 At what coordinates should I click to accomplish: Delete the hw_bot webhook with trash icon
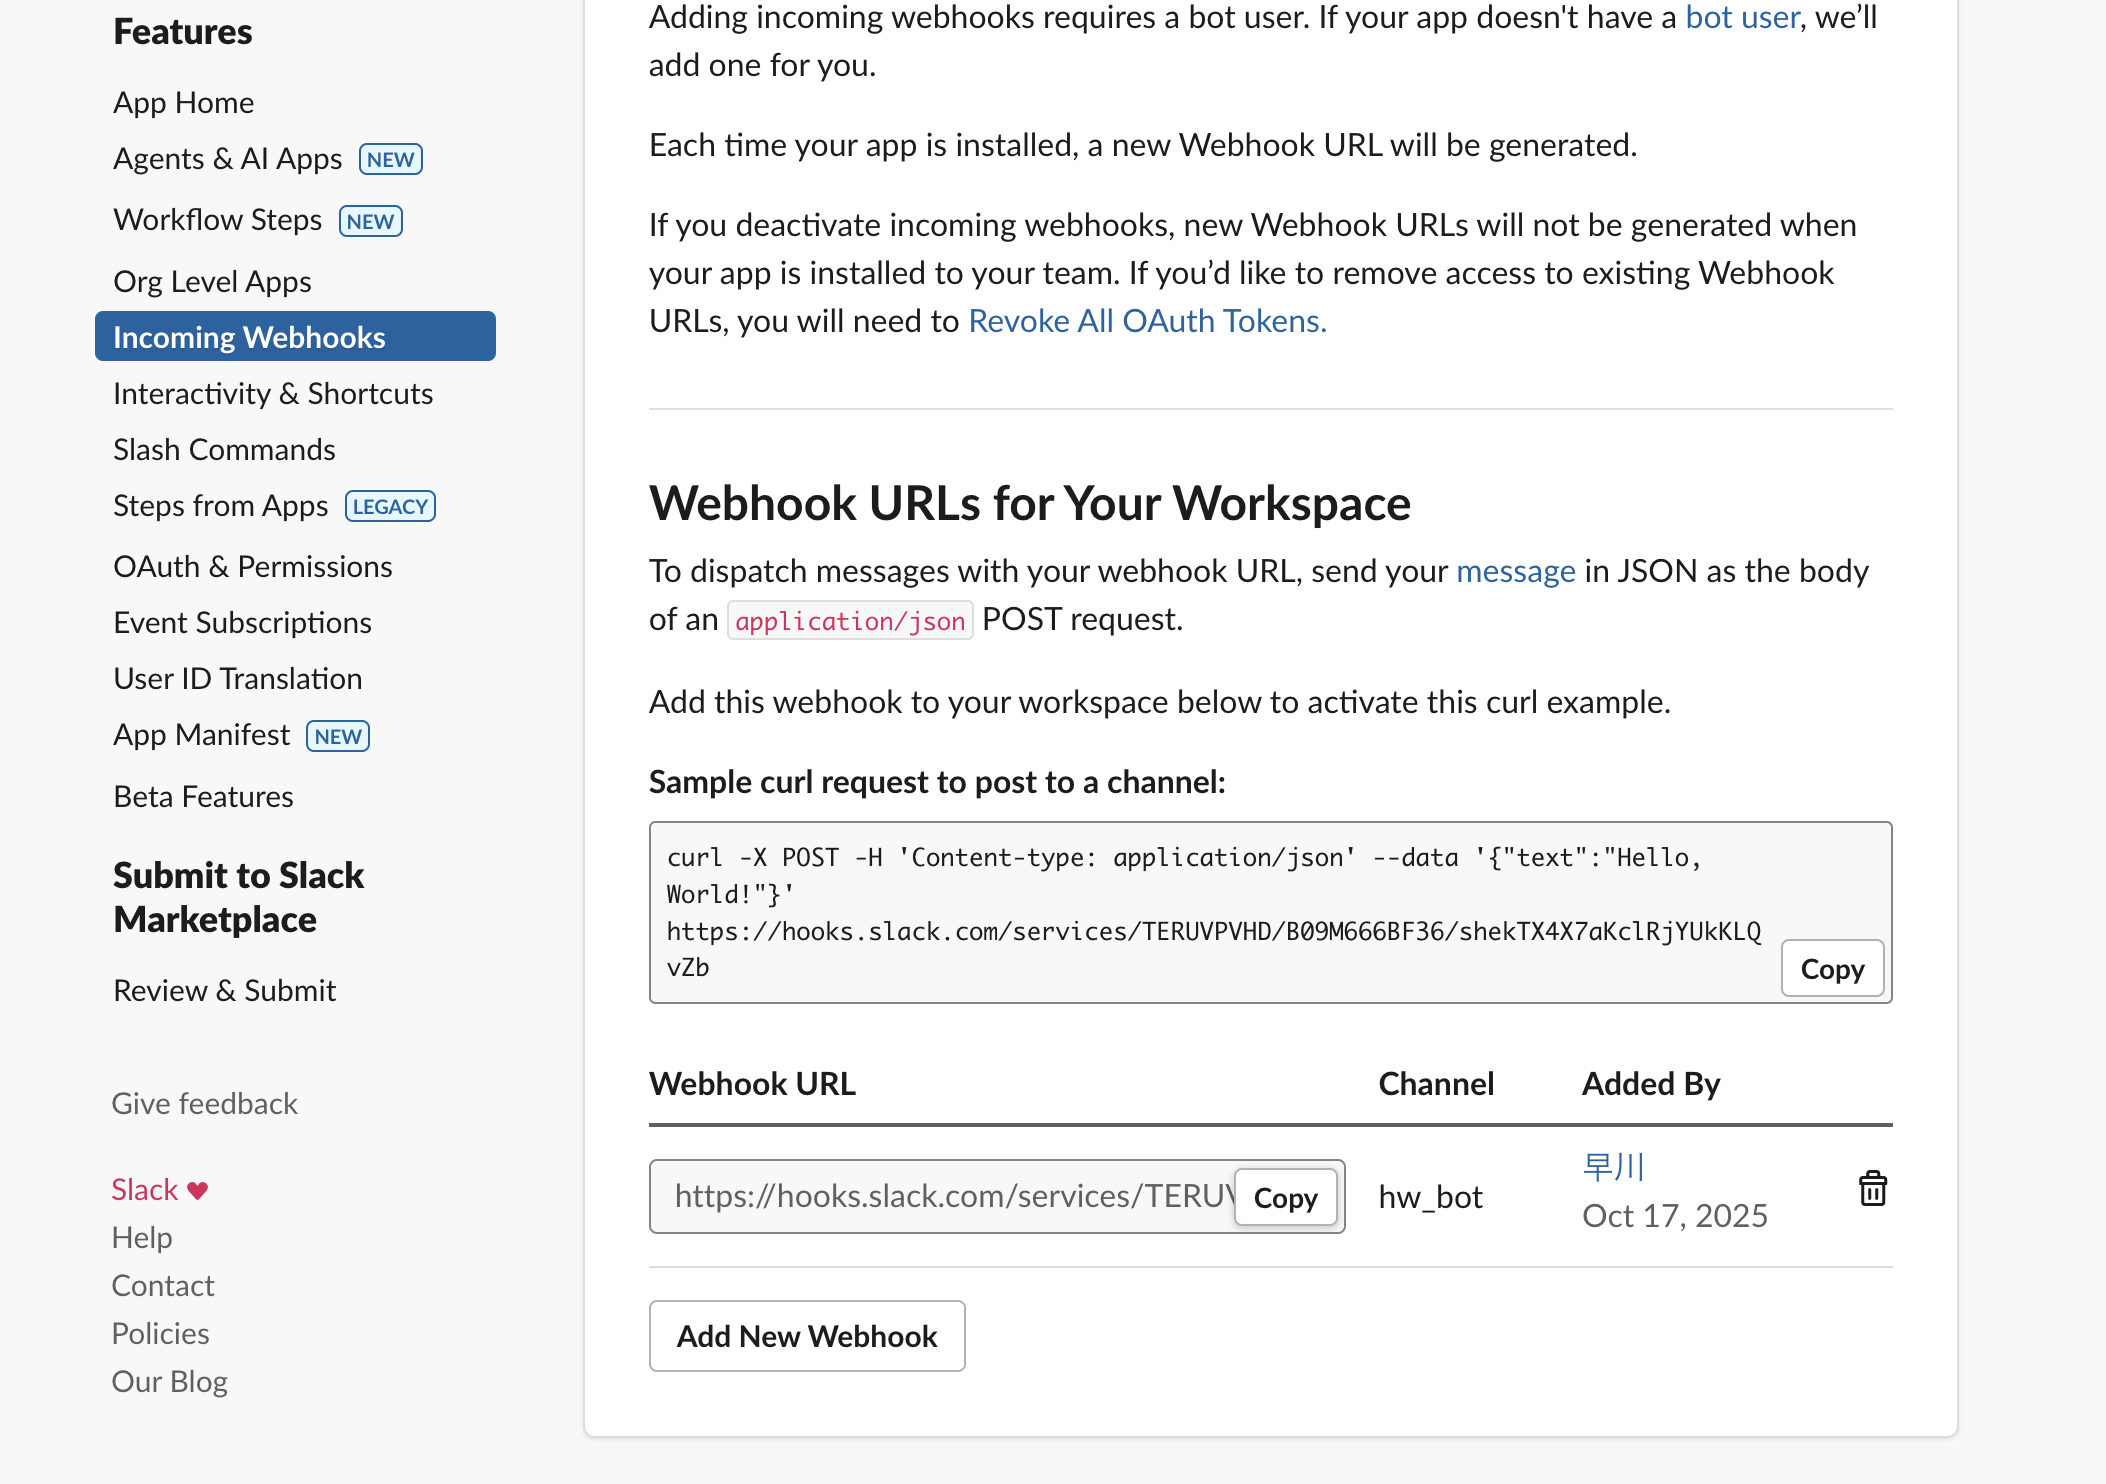click(x=1872, y=1189)
